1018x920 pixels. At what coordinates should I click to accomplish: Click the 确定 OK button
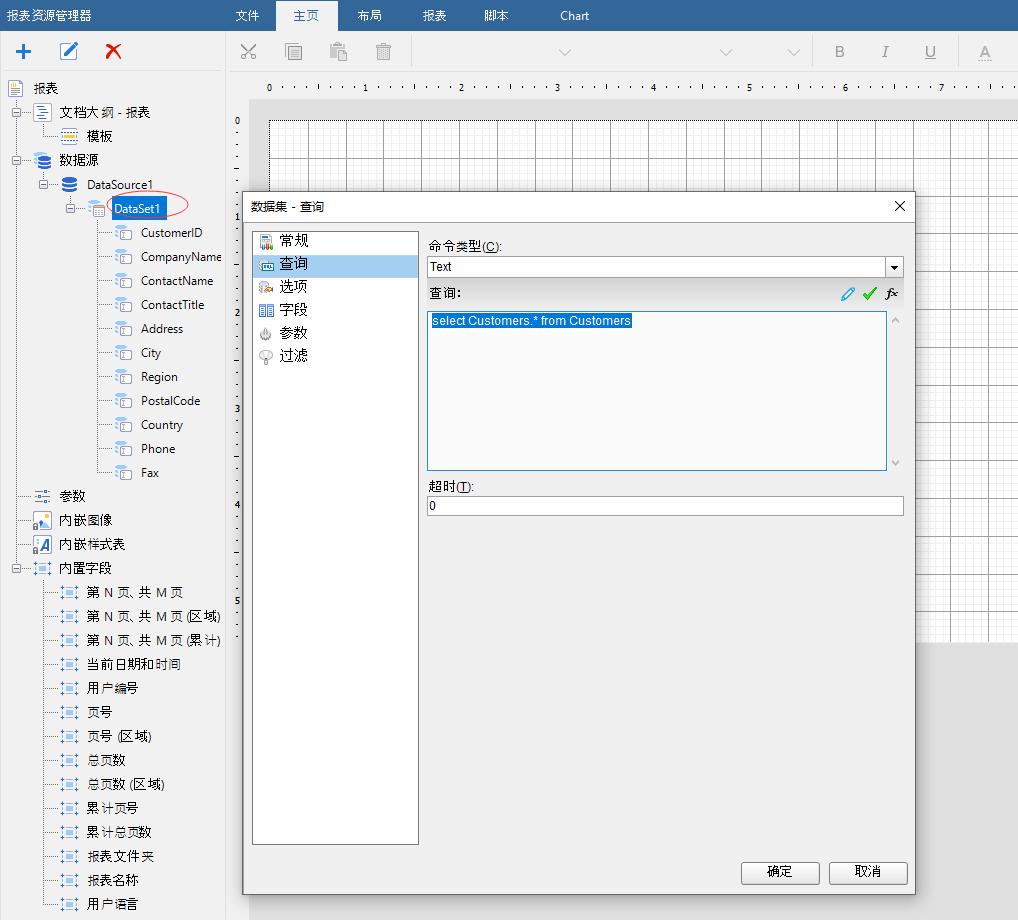tap(780, 872)
